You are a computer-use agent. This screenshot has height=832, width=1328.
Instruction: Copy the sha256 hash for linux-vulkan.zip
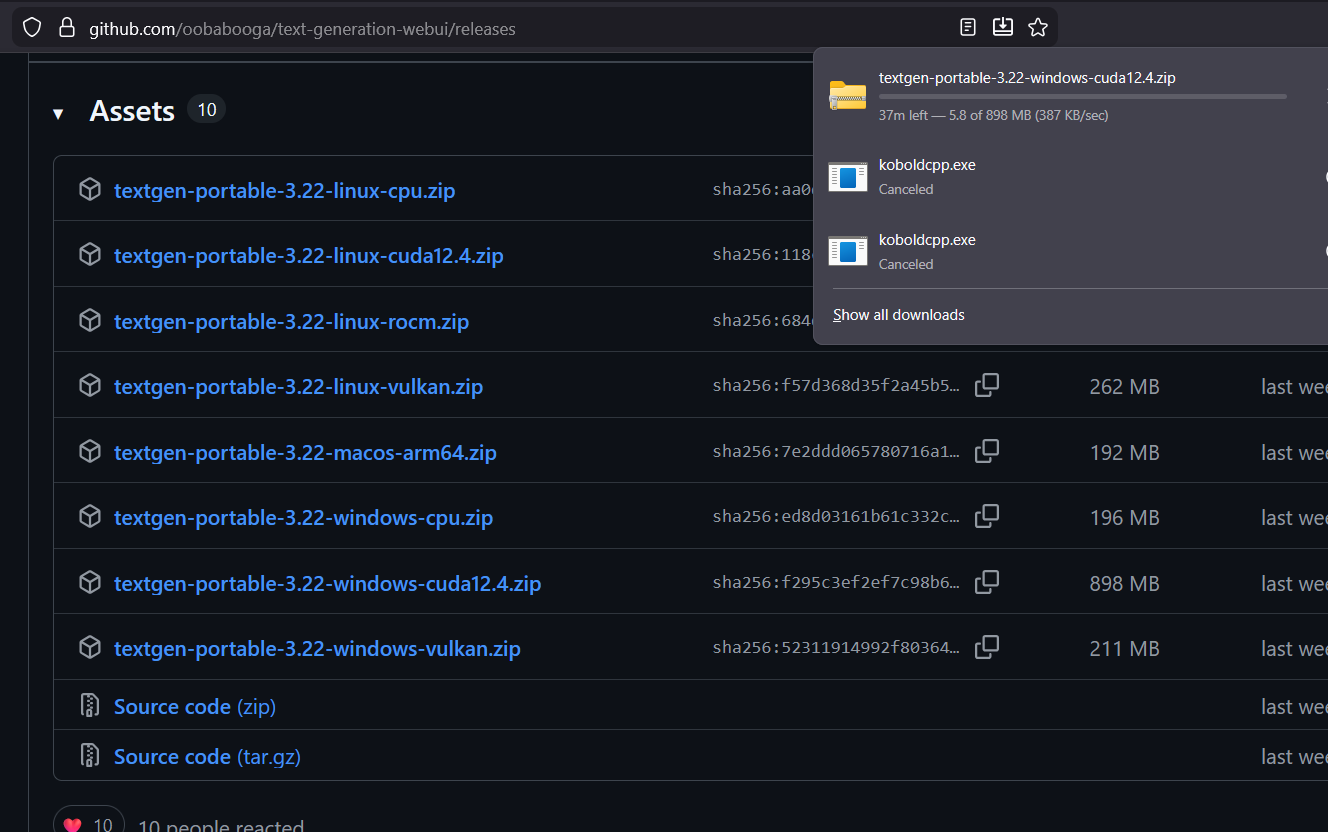coord(987,385)
